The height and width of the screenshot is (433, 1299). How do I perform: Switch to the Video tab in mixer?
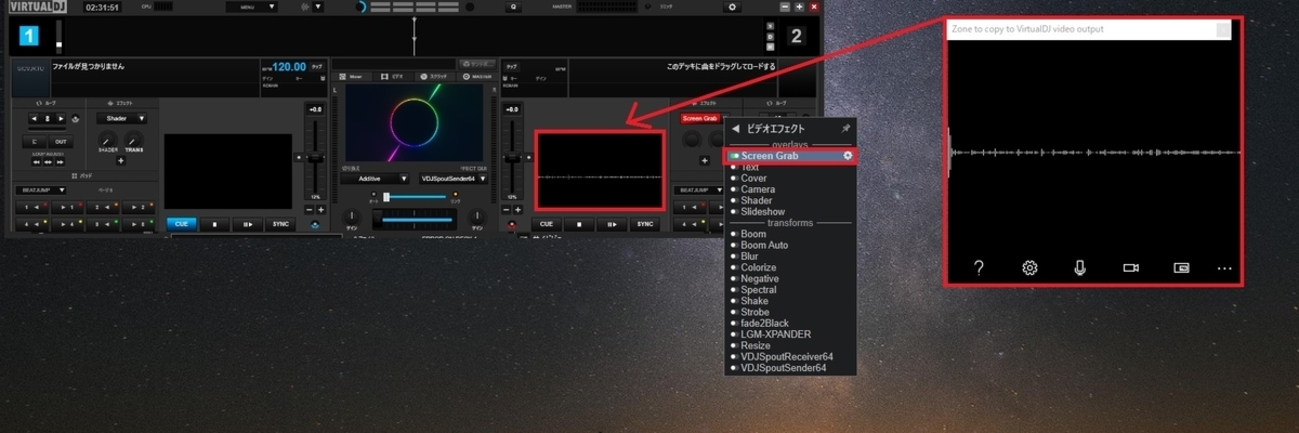tap(392, 77)
